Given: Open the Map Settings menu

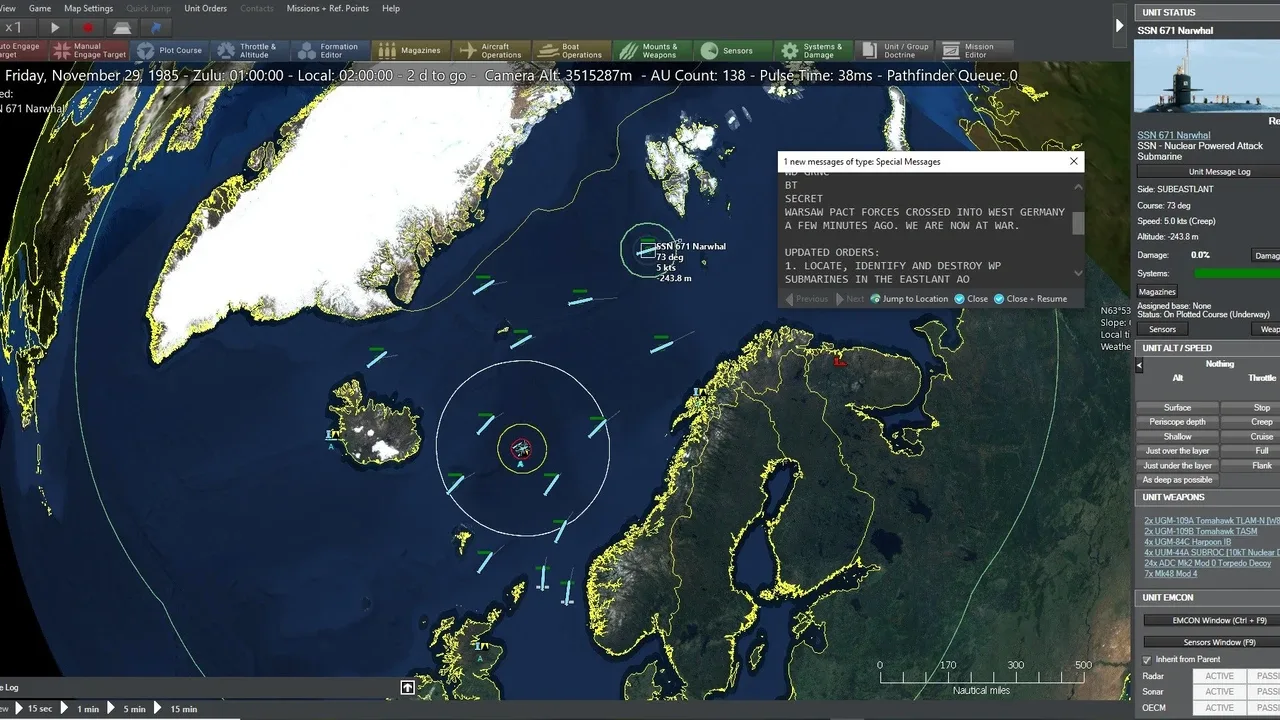Looking at the screenshot, I should (88, 8).
